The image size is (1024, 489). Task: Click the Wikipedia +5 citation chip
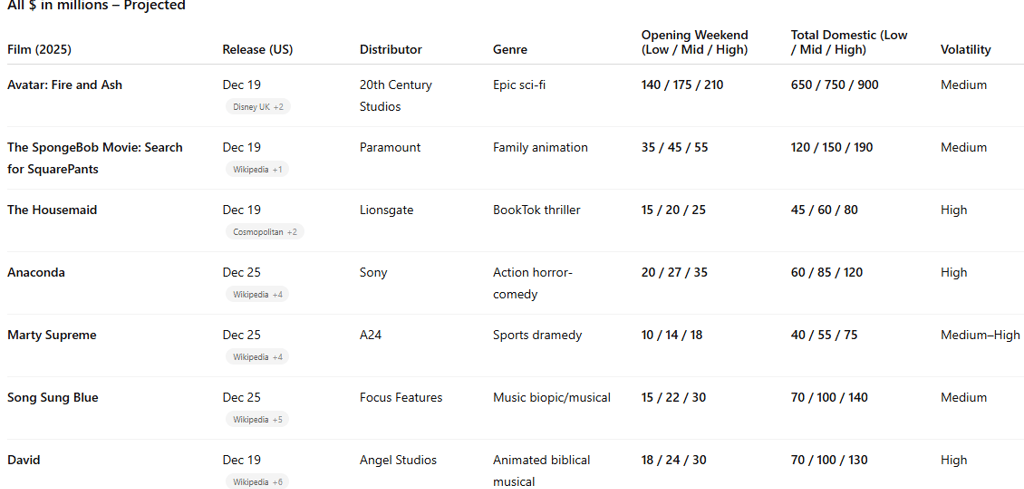coord(257,419)
